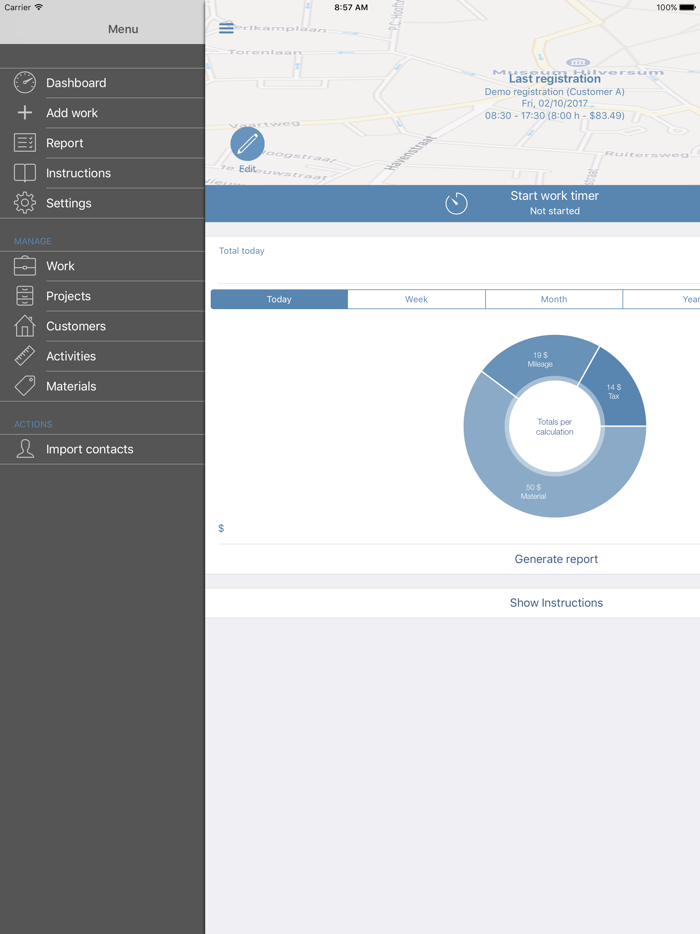Screen dimensions: 700x934
Task: Tap the Not started timer status
Action: 555,211
